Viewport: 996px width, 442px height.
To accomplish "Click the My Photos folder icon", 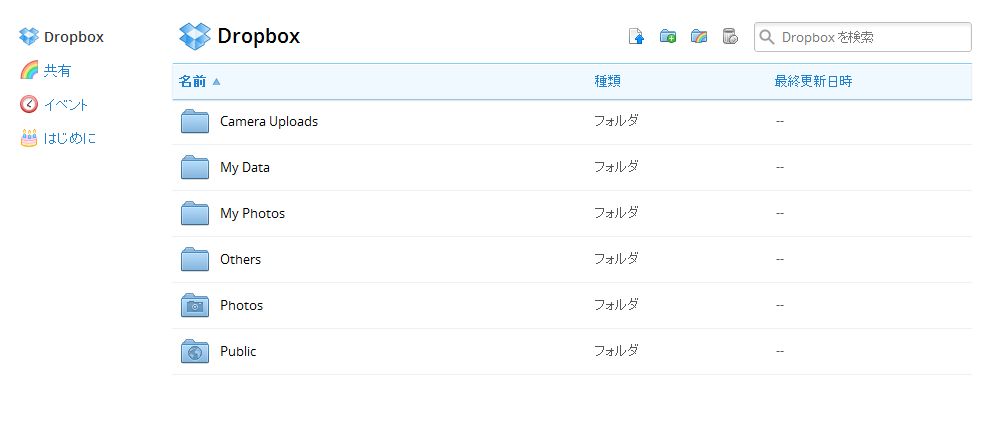I will 195,213.
